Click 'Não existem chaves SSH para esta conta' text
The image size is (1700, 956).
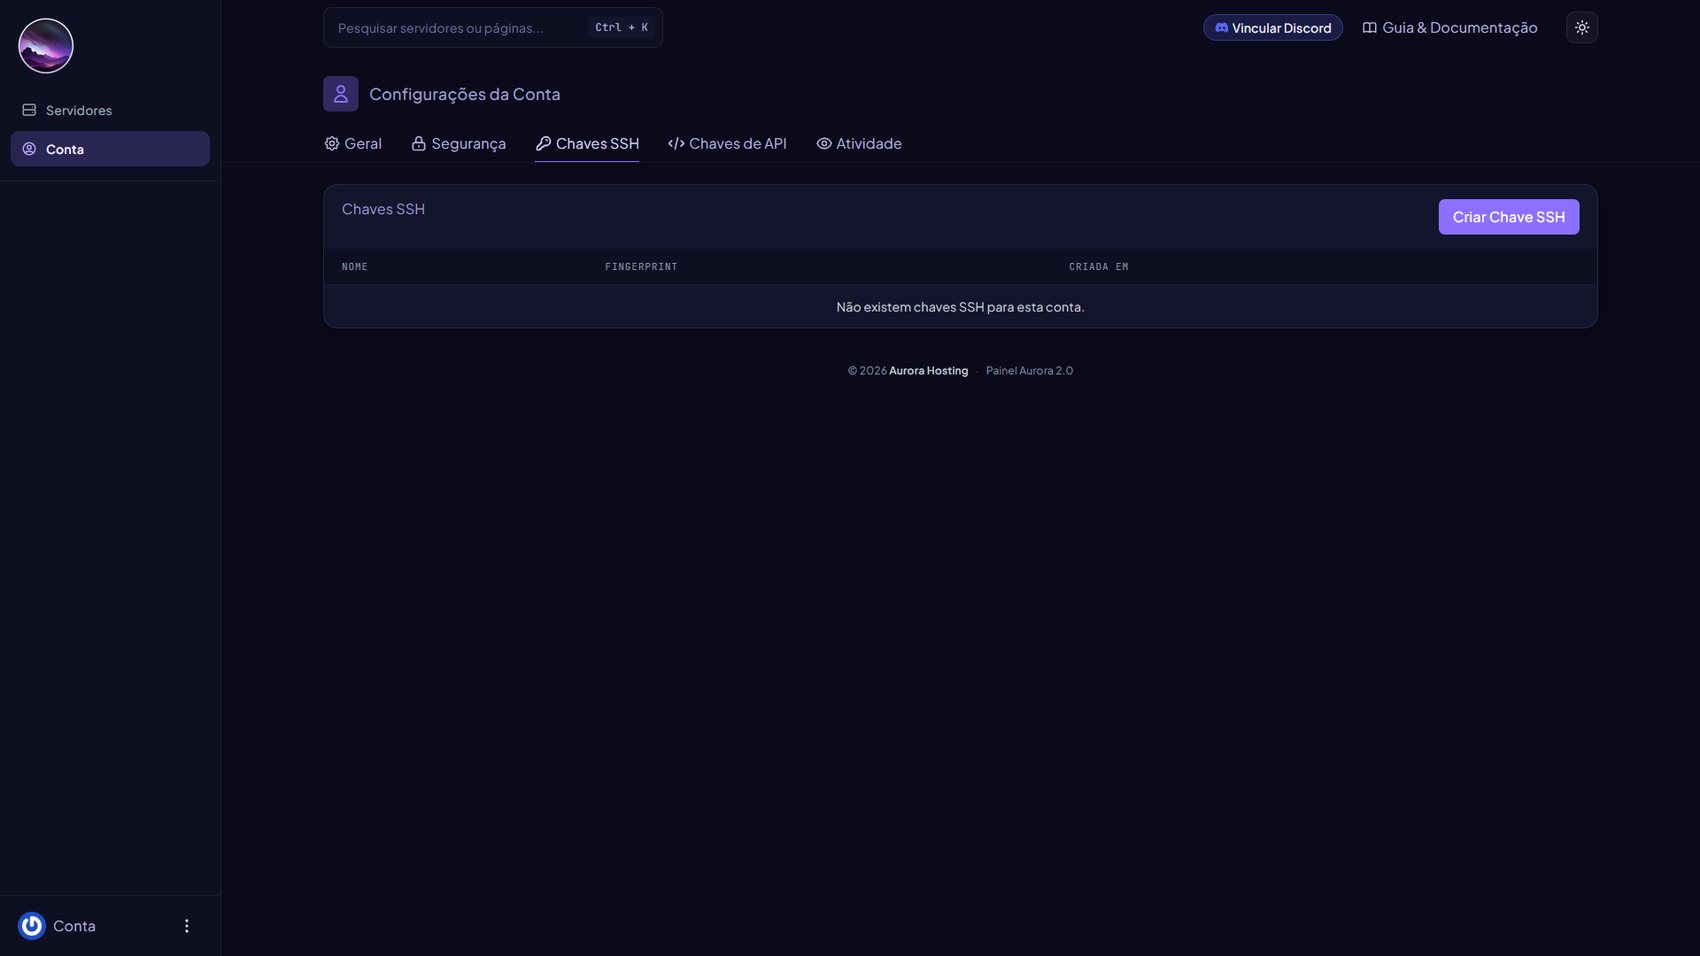pos(960,307)
